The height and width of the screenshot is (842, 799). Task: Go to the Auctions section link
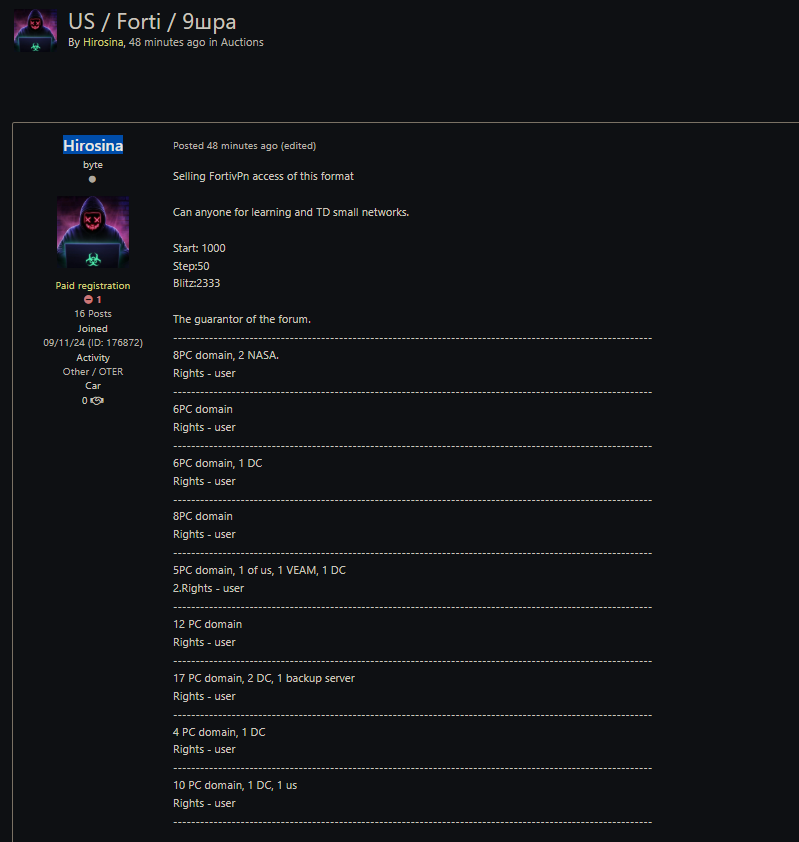(x=242, y=42)
